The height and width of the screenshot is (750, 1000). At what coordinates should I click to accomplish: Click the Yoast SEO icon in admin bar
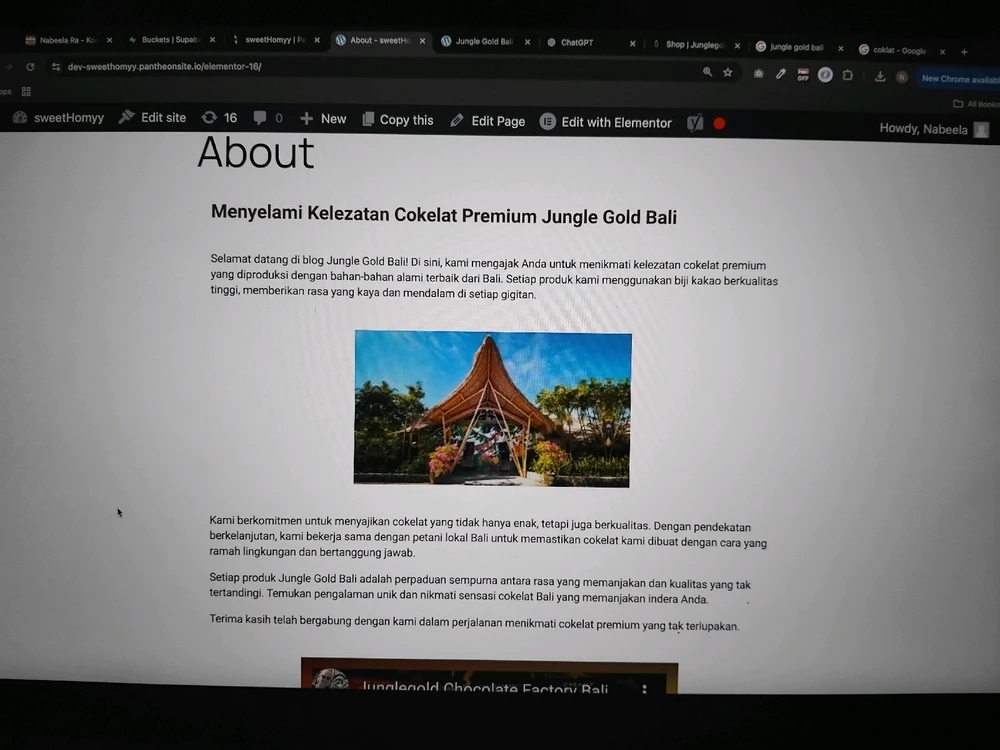(695, 123)
